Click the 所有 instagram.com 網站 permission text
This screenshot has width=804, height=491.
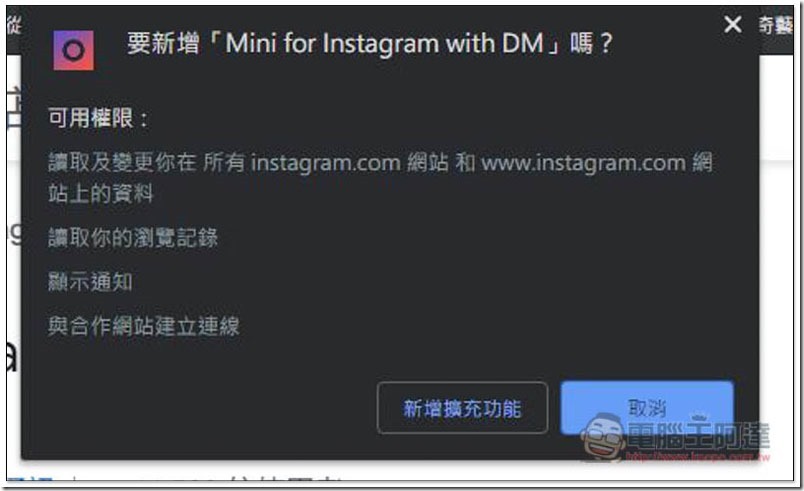coord(325,163)
